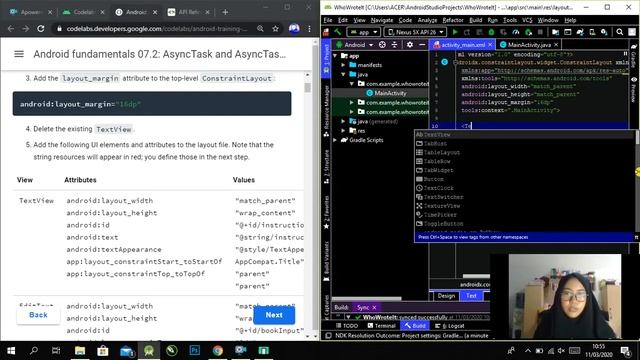Open Project panel settings gear
This screenshot has width=640, height=360.
(410, 44)
